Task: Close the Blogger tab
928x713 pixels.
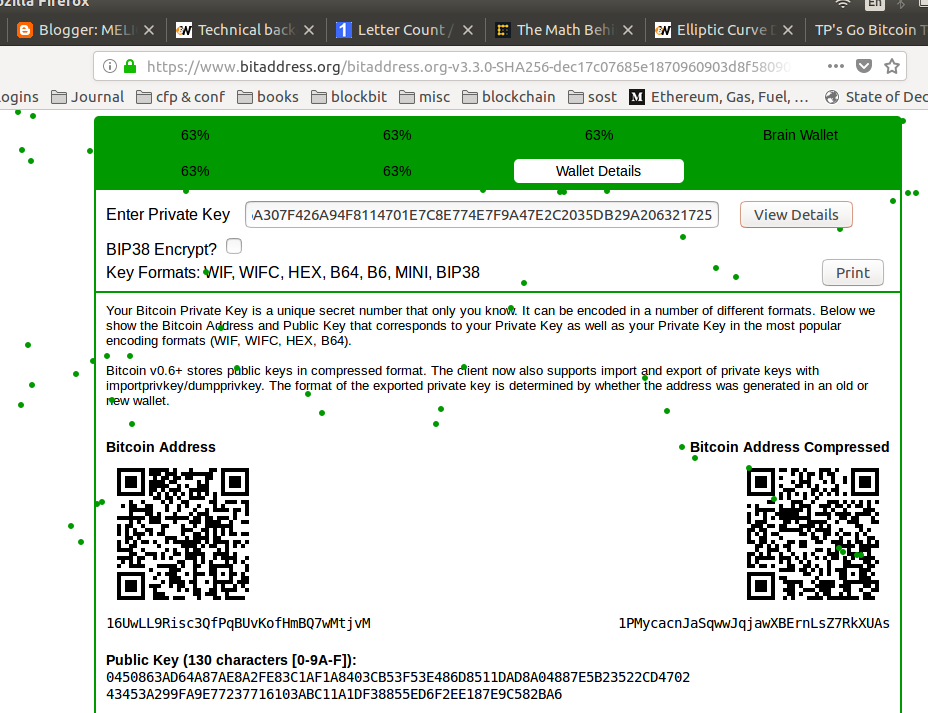Action: tap(149, 30)
